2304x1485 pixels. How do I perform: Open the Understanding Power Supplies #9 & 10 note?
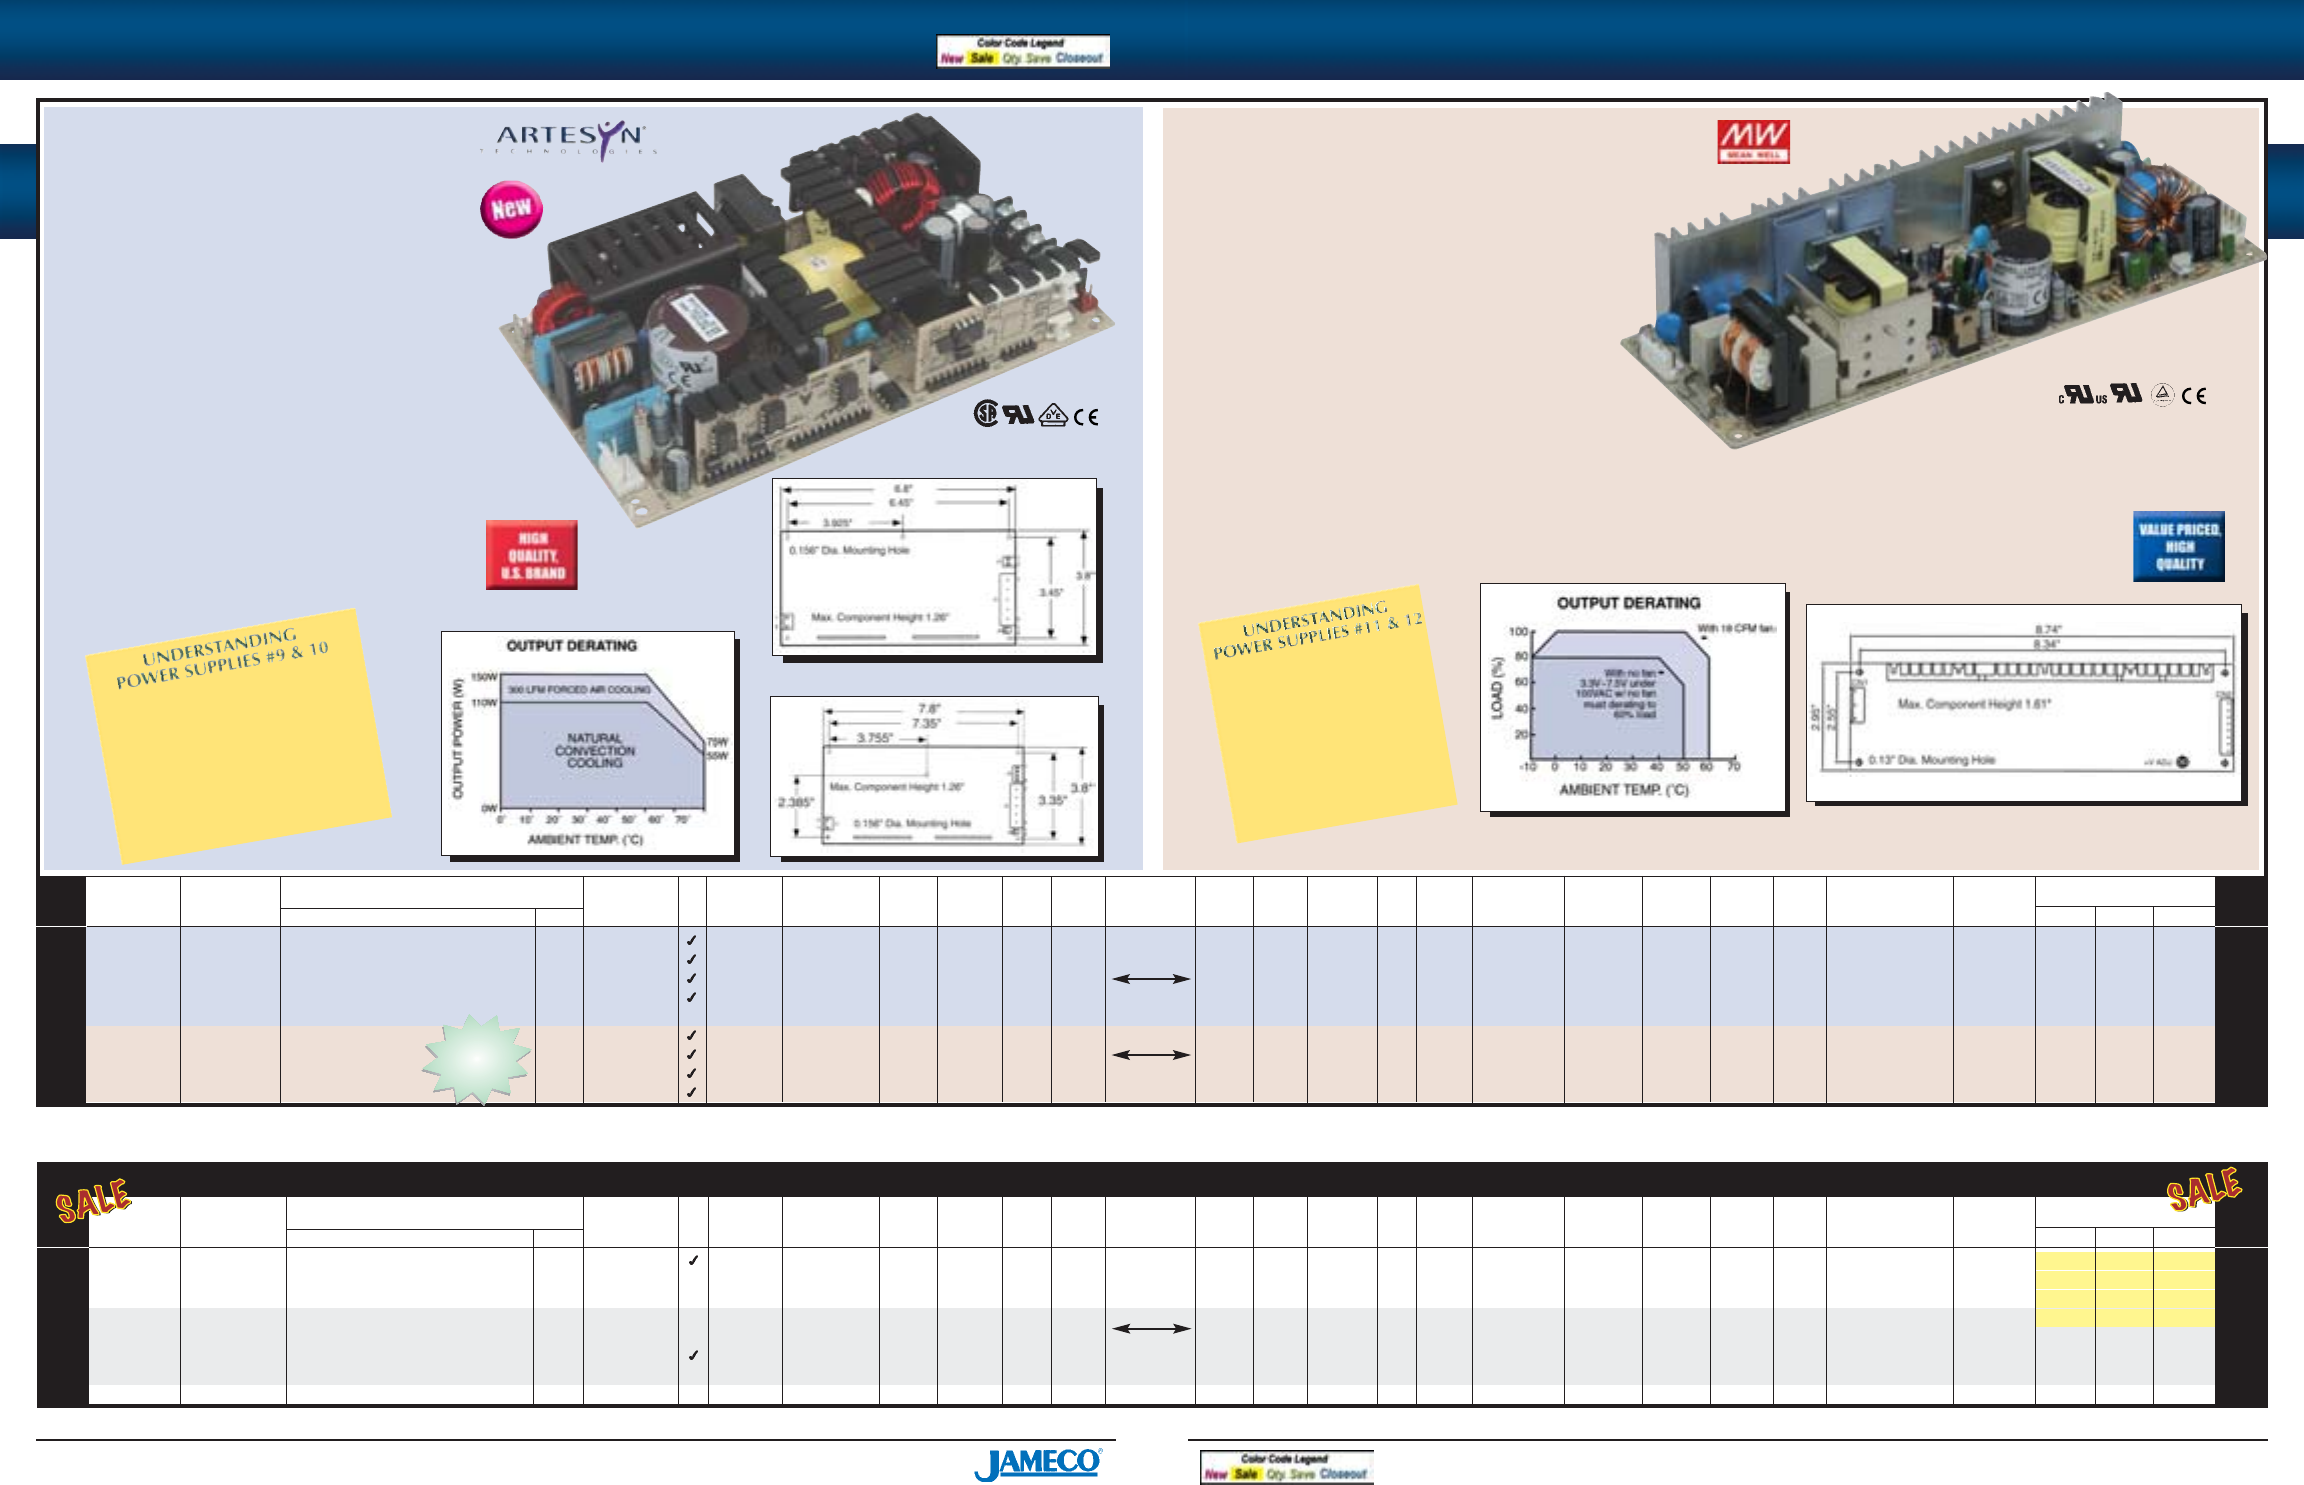tap(238, 736)
